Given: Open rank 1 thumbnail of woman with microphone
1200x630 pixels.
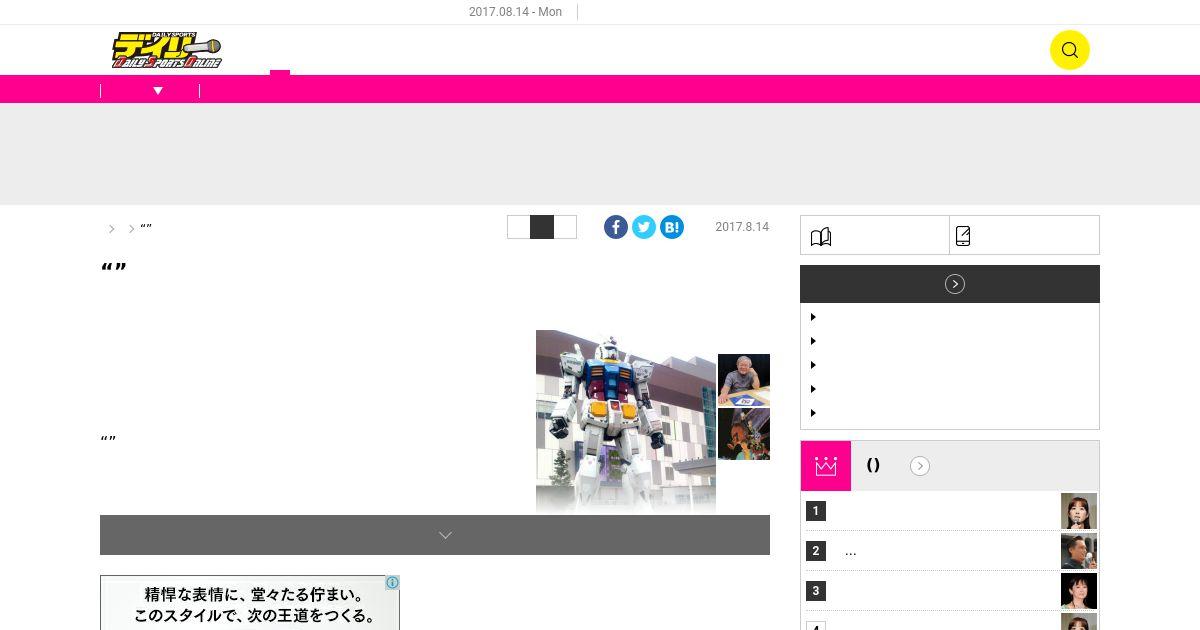Looking at the screenshot, I should pyautogui.click(x=1079, y=511).
